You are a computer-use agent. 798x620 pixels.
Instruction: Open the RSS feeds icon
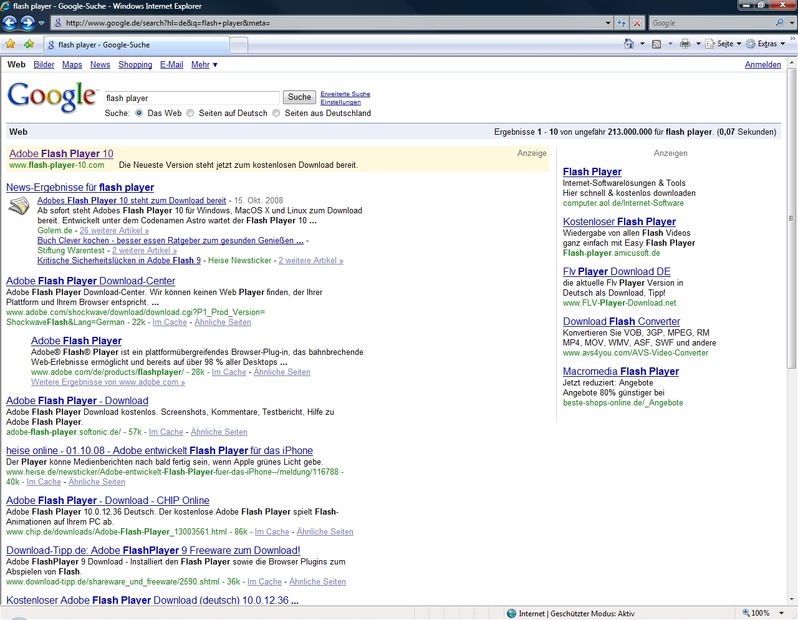(x=657, y=44)
